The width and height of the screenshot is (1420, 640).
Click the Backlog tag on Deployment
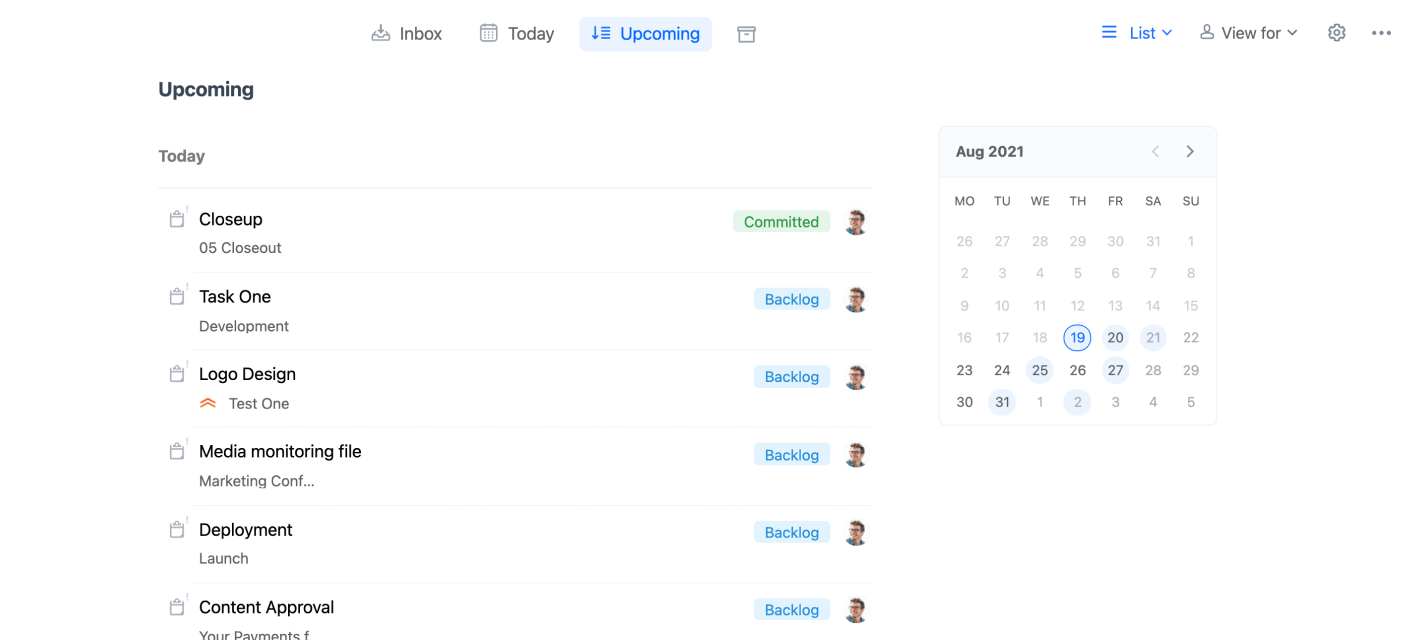click(792, 532)
